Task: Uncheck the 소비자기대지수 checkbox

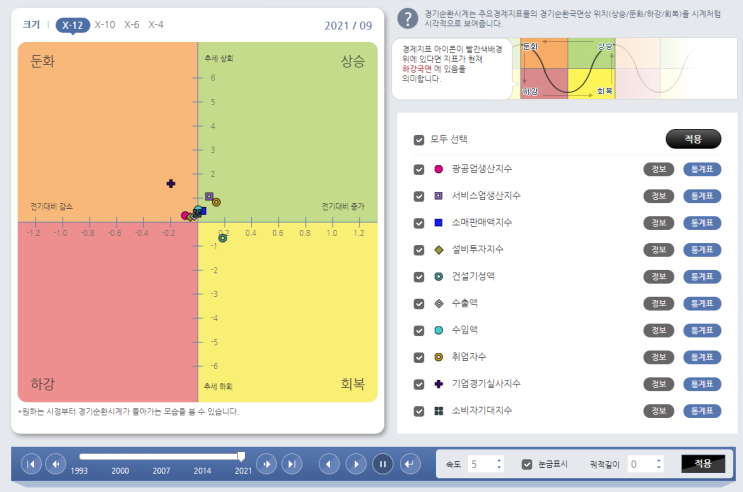Action: 419,411
